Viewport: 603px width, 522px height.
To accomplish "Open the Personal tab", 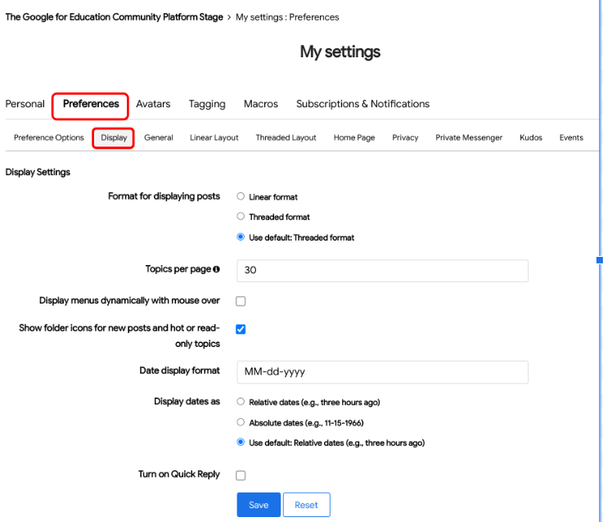I will click(25, 104).
